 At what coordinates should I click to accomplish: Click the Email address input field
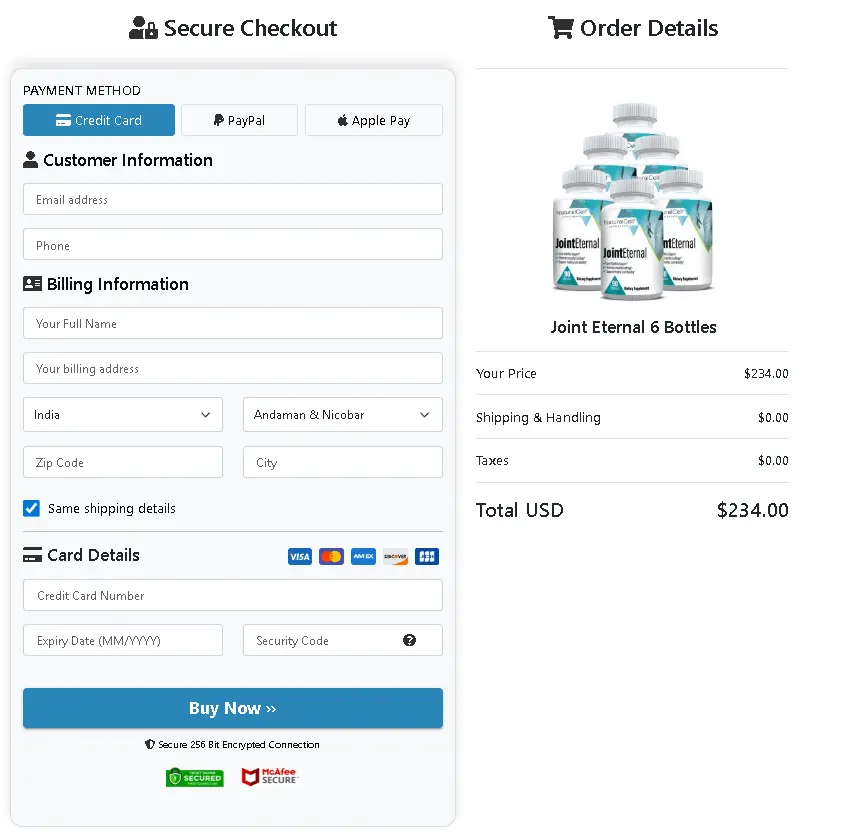[232, 199]
